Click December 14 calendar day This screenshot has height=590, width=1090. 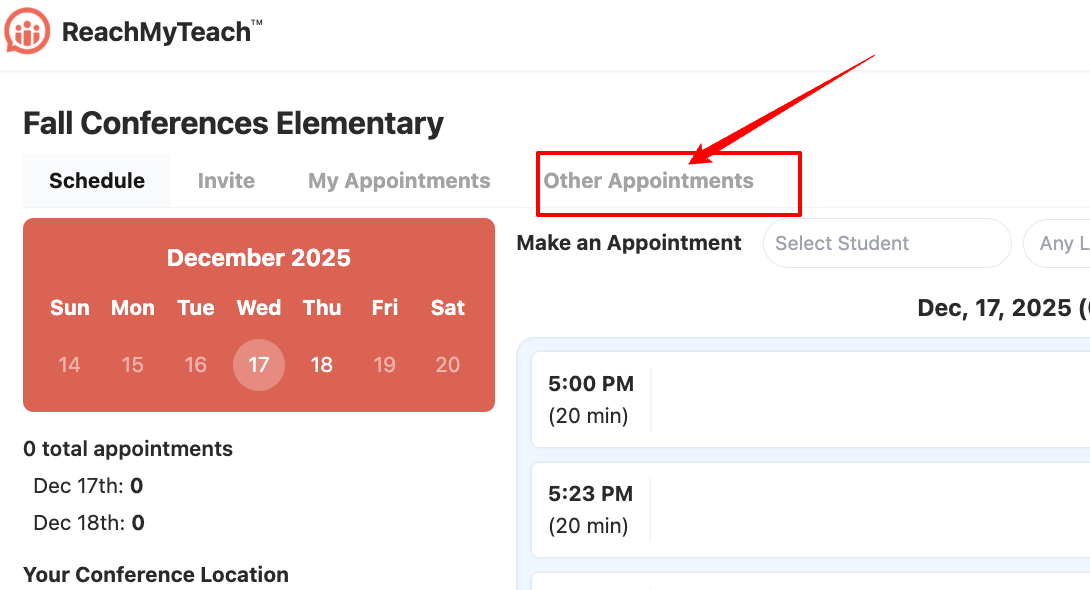pos(70,365)
